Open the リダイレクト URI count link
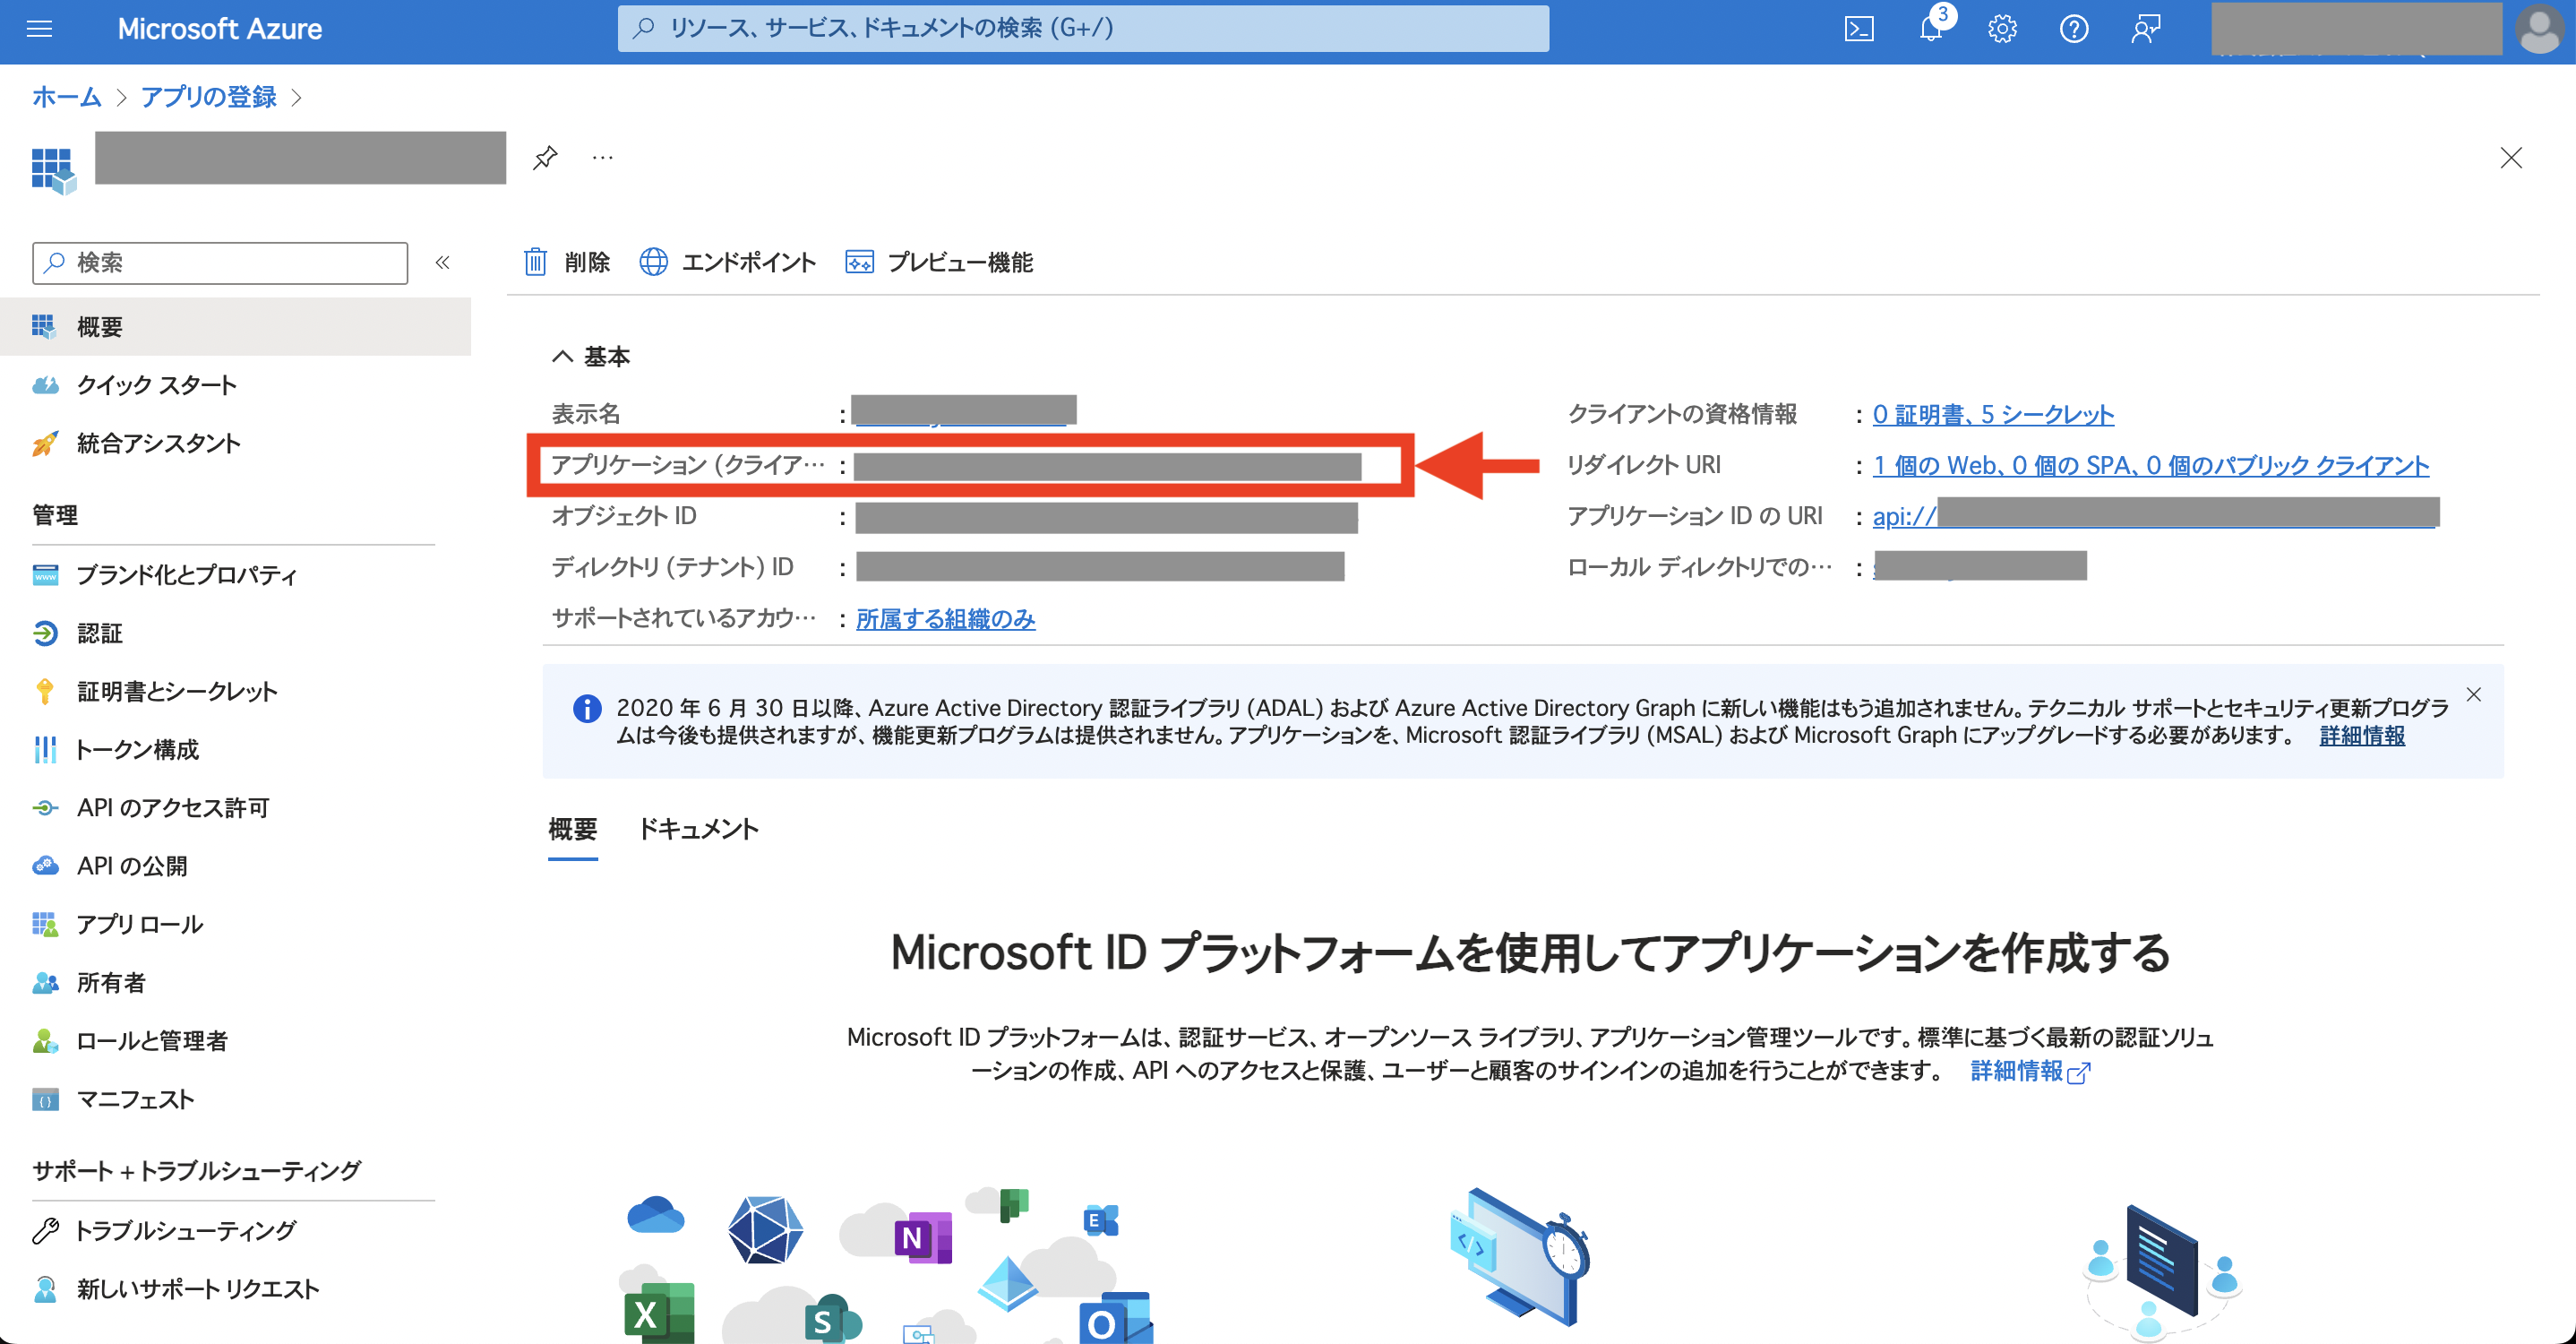Viewport: 2576px width, 1344px height. click(x=2150, y=465)
